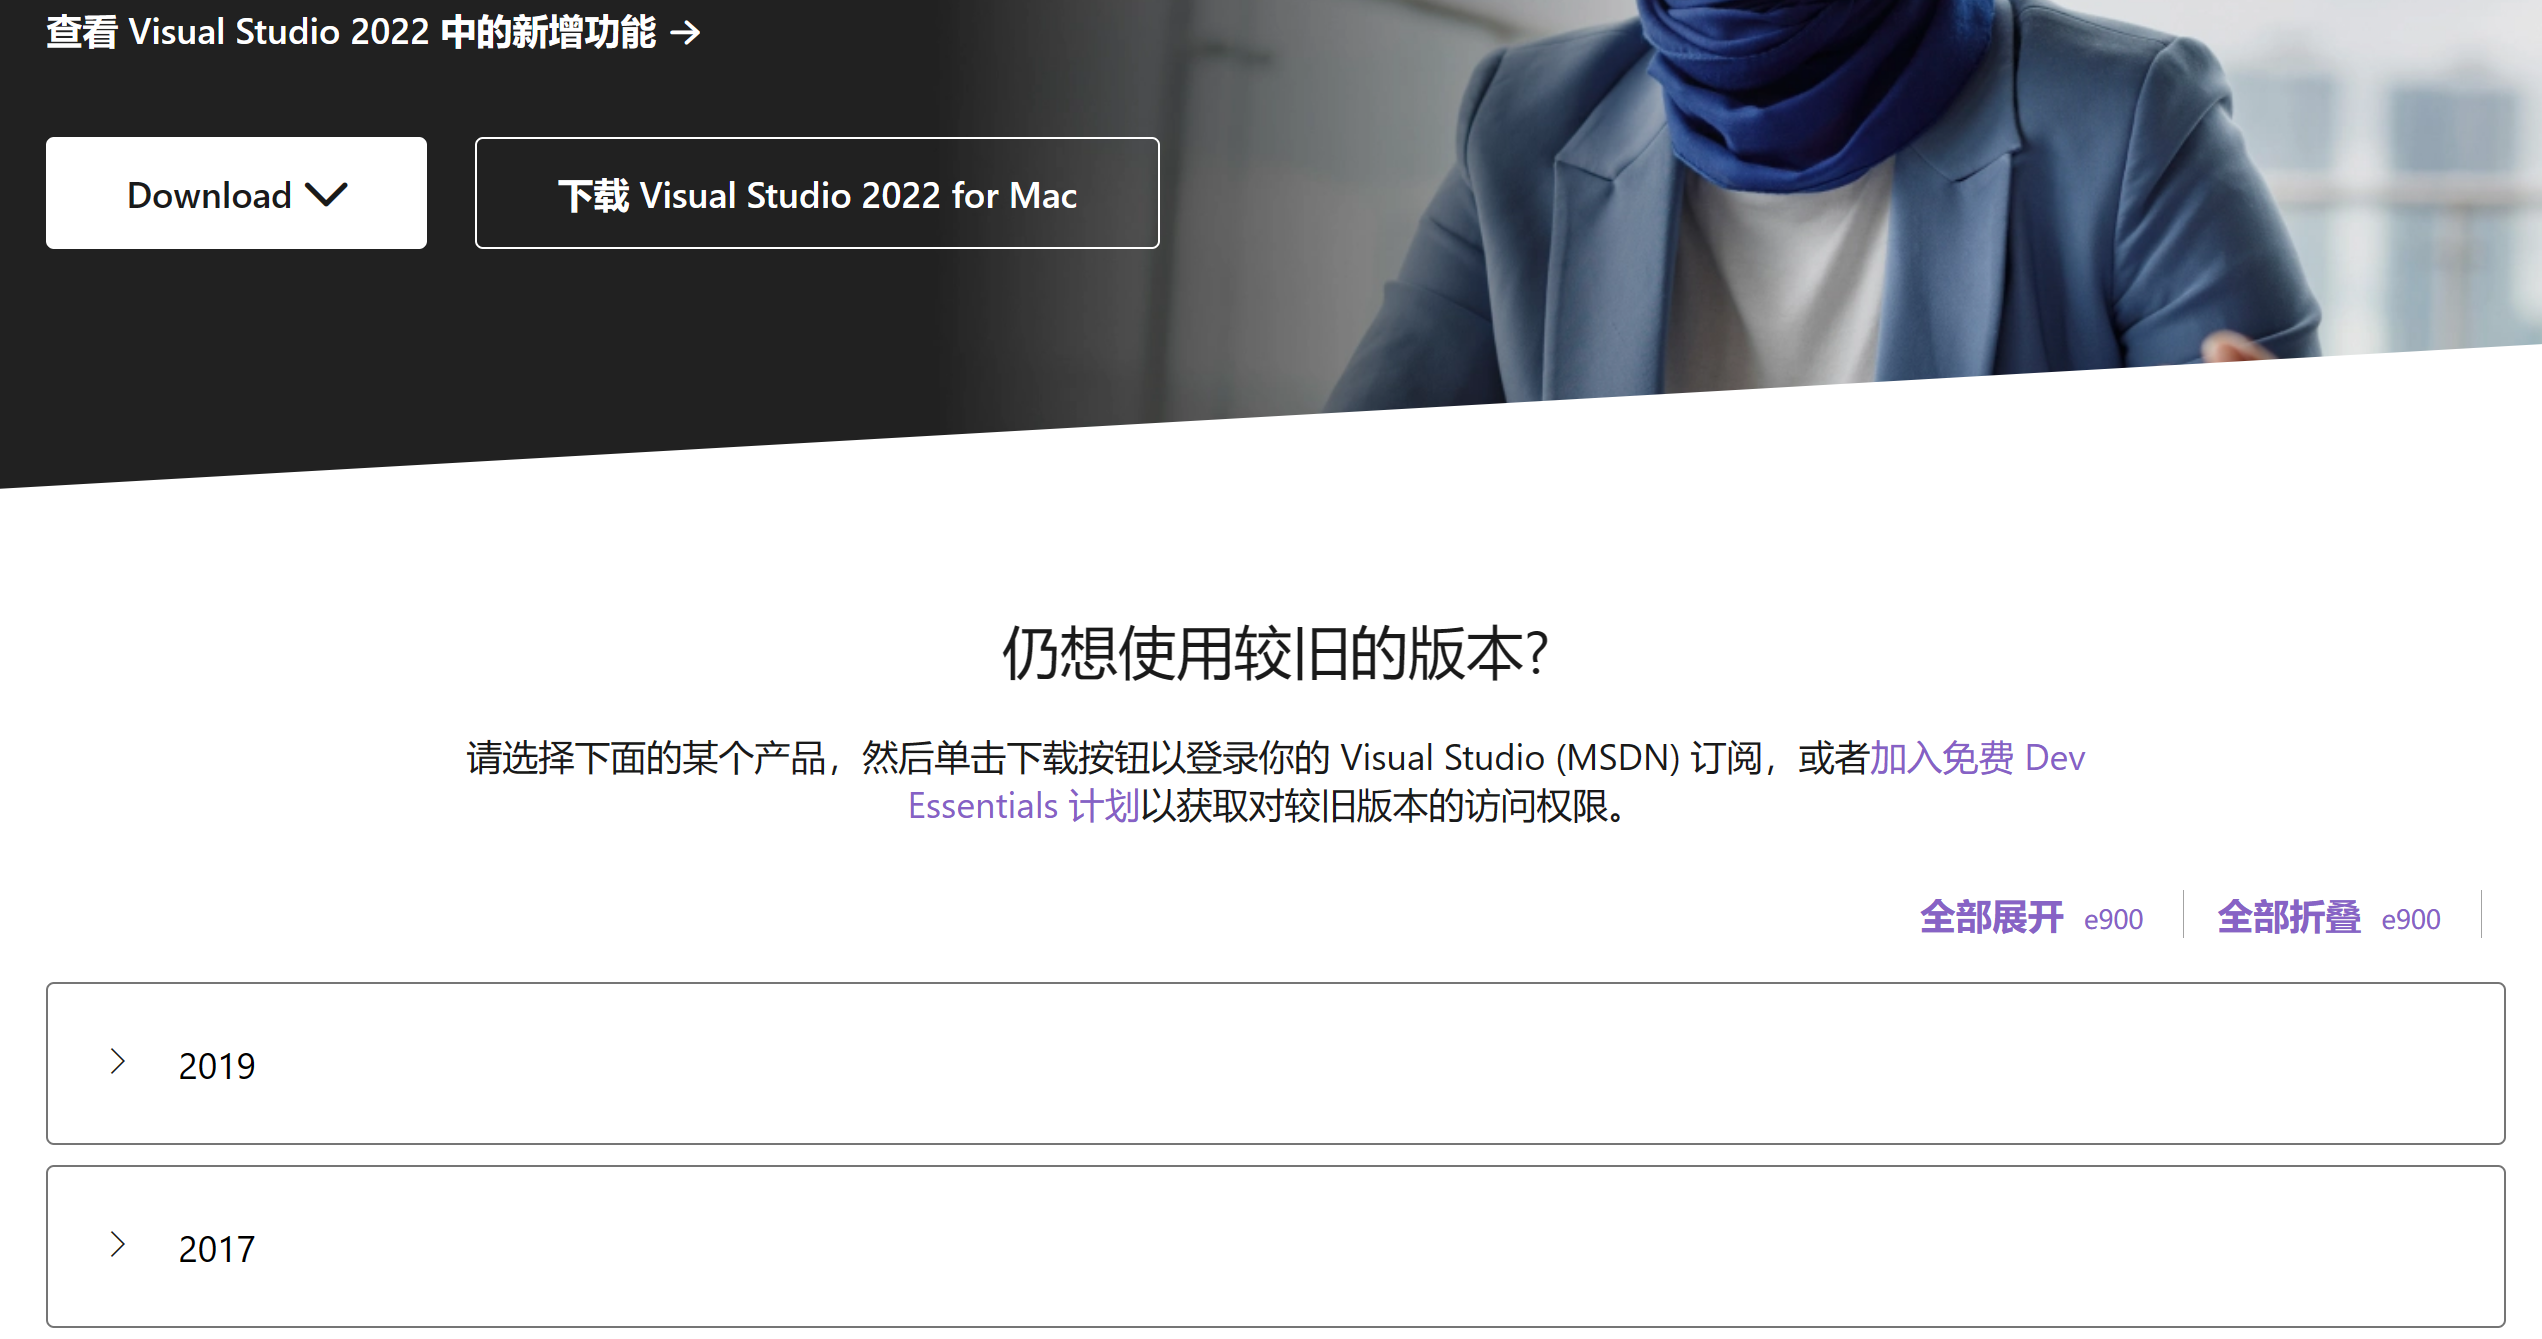Click the arrow after 中的新增功能
The image size is (2542, 1339).
pos(685,33)
